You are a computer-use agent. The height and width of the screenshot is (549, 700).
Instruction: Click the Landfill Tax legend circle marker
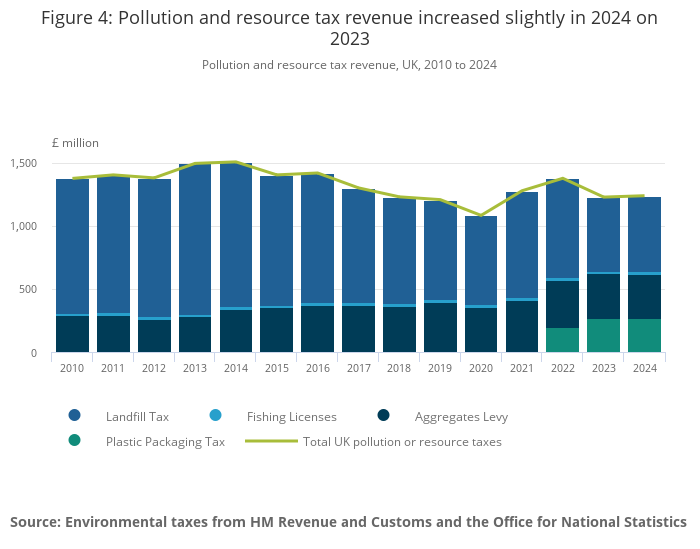(75, 416)
